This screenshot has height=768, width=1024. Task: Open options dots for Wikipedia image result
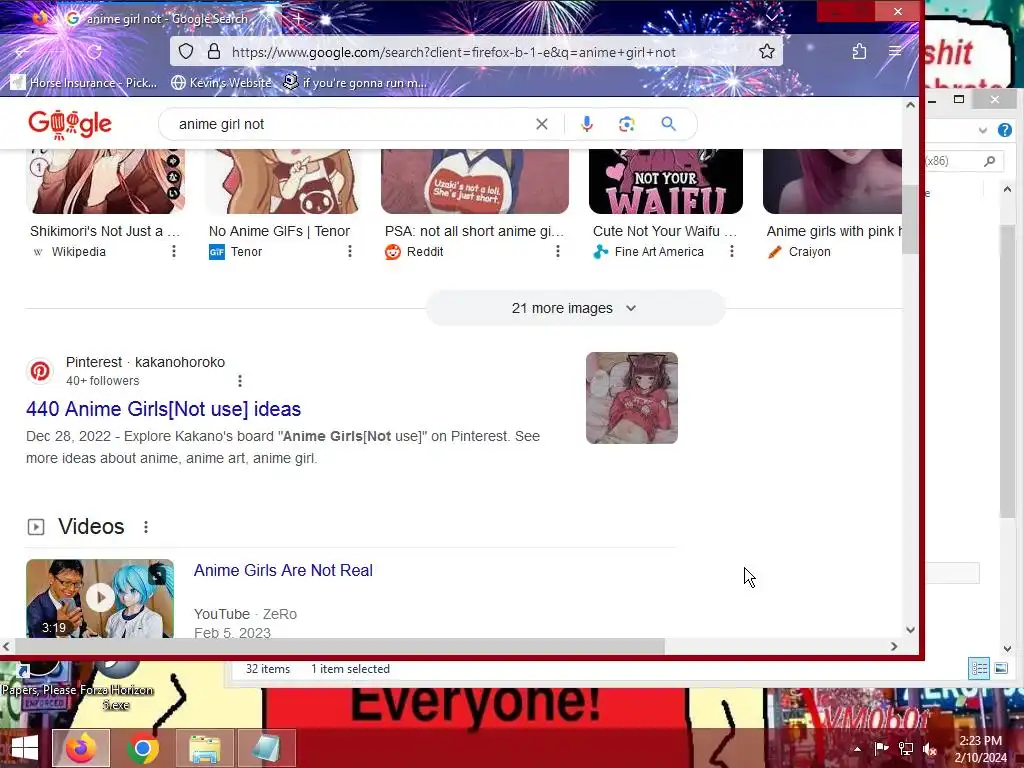coord(174,251)
